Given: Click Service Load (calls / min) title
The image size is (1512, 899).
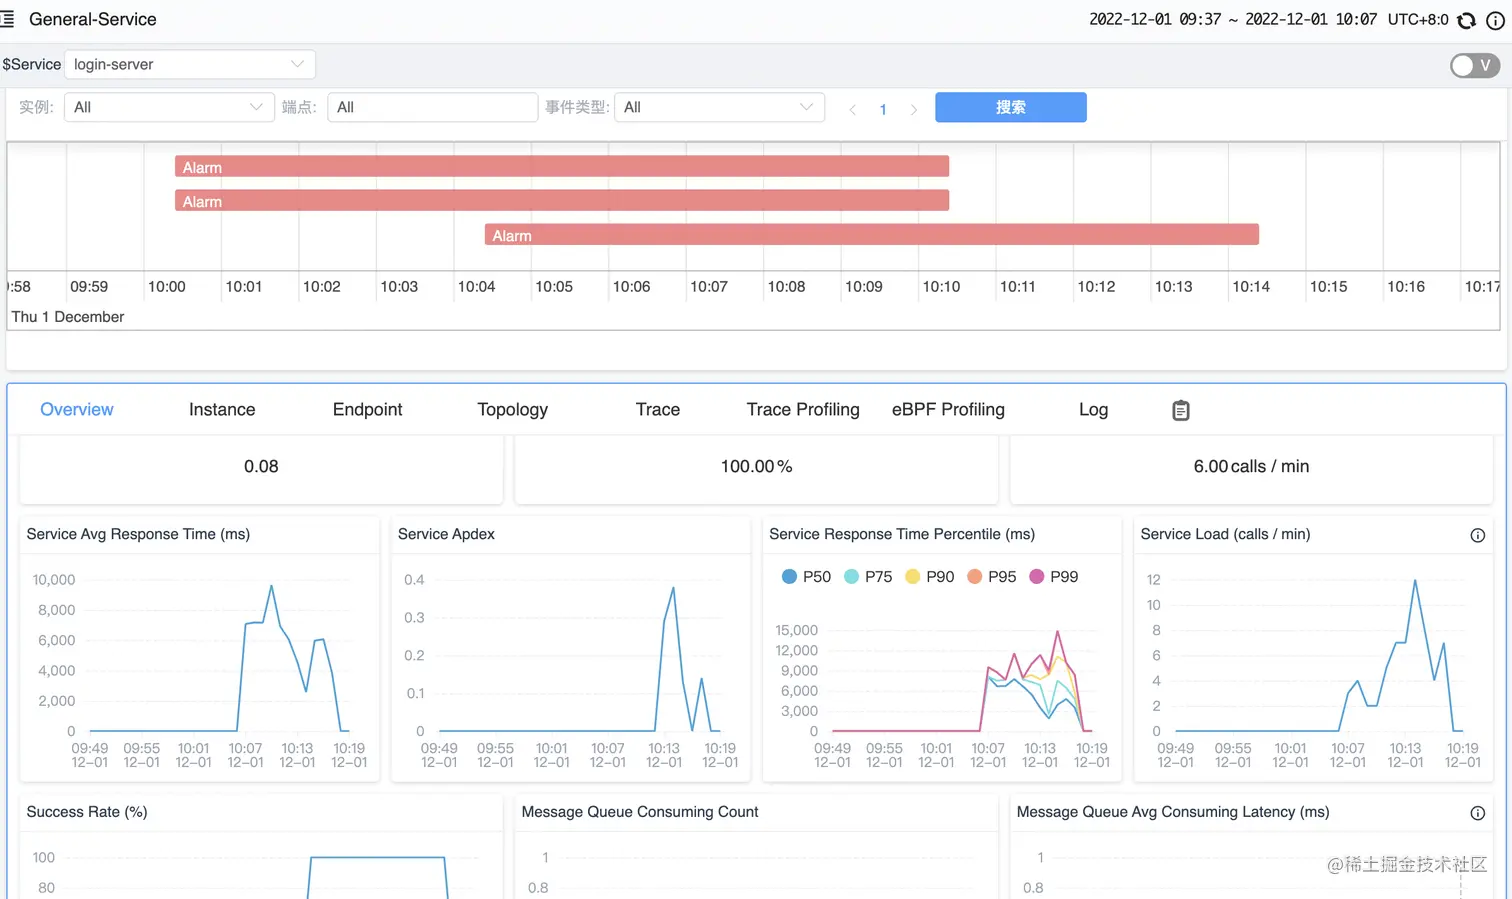Looking at the screenshot, I should click(x=1225, y=534).
